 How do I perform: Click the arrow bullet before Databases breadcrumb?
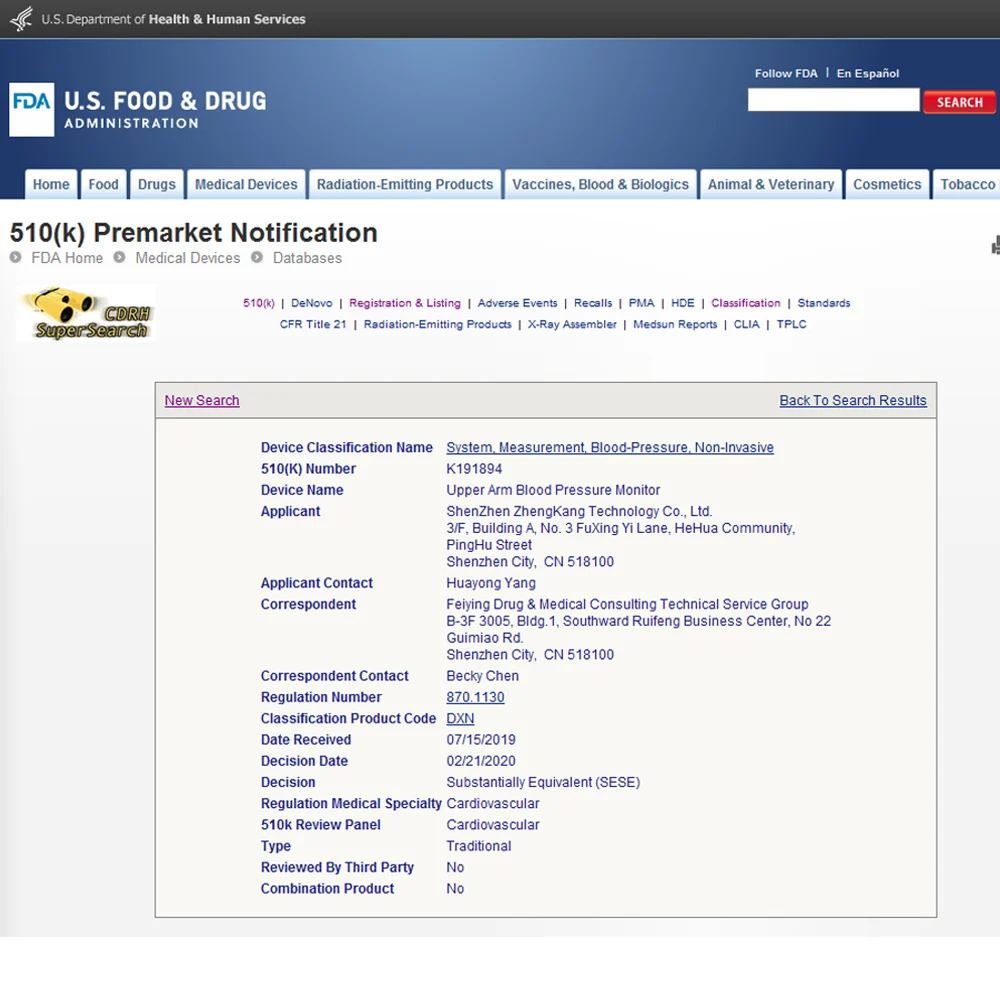click(x=257, y=257)
